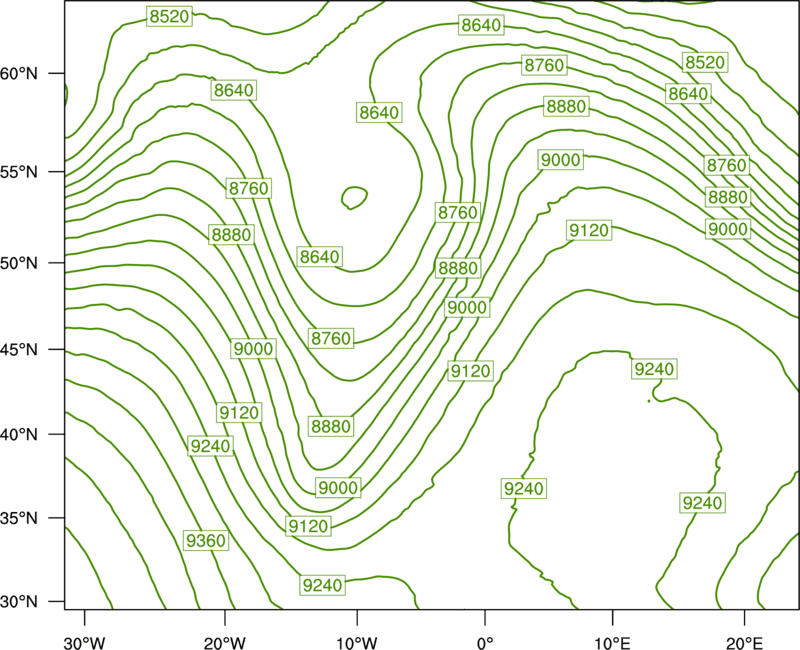
Task: Select the rightmost 8520 contour label
Action: (705, 62)
